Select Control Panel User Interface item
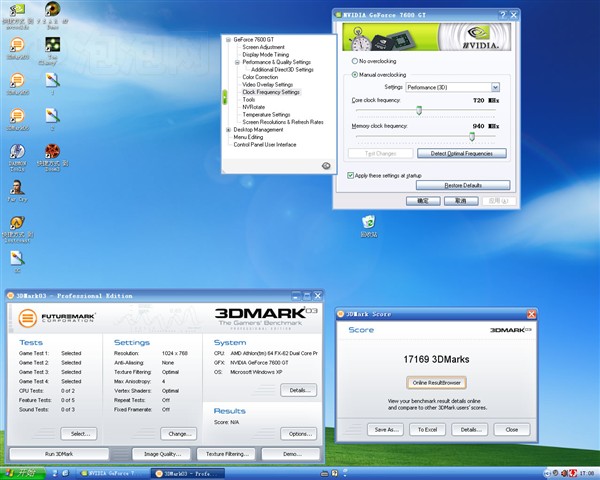Image resolution: width=600 pixels, height=480 pixels. tap(265, 145)
